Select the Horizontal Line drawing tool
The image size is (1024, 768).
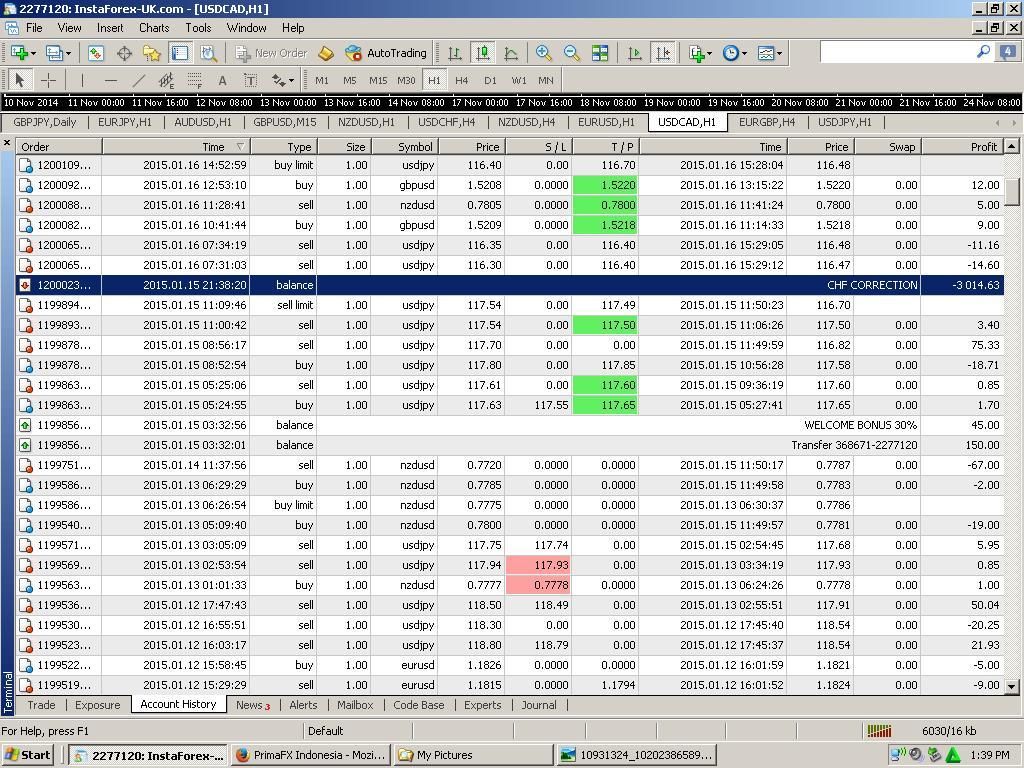(110, 80)
